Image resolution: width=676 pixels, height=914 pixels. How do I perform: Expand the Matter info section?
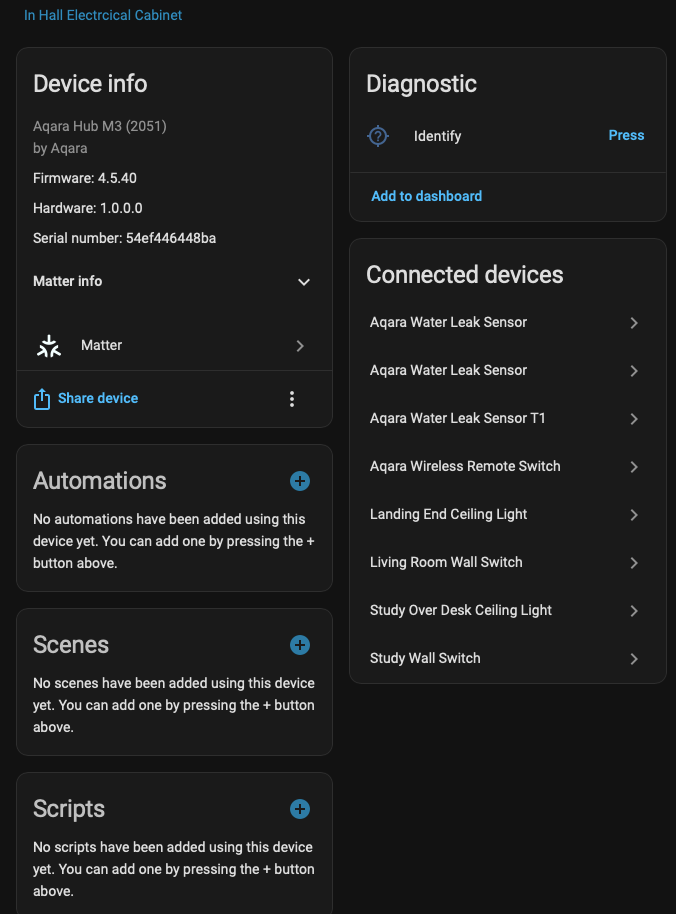(304, 282)
